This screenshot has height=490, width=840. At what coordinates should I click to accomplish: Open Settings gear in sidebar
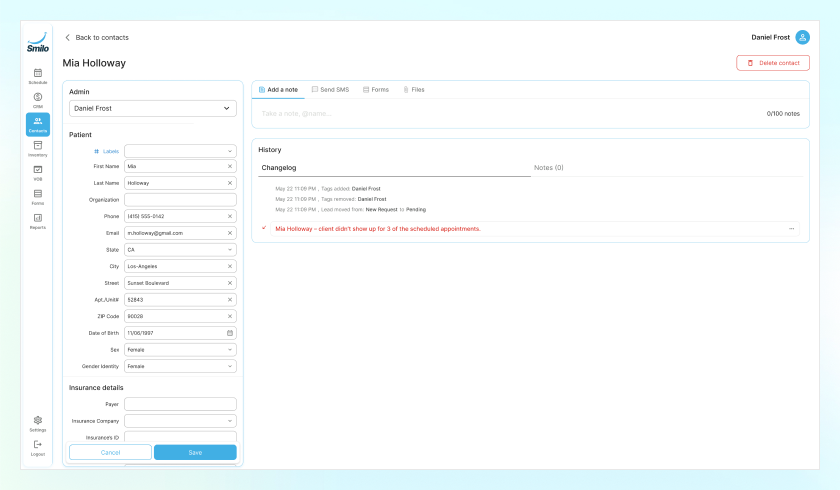coord(38,423)
